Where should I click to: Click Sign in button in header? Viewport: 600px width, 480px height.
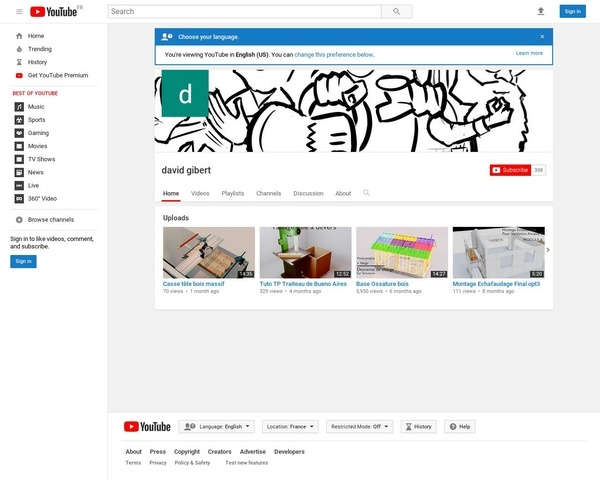[x=572, y=11]
